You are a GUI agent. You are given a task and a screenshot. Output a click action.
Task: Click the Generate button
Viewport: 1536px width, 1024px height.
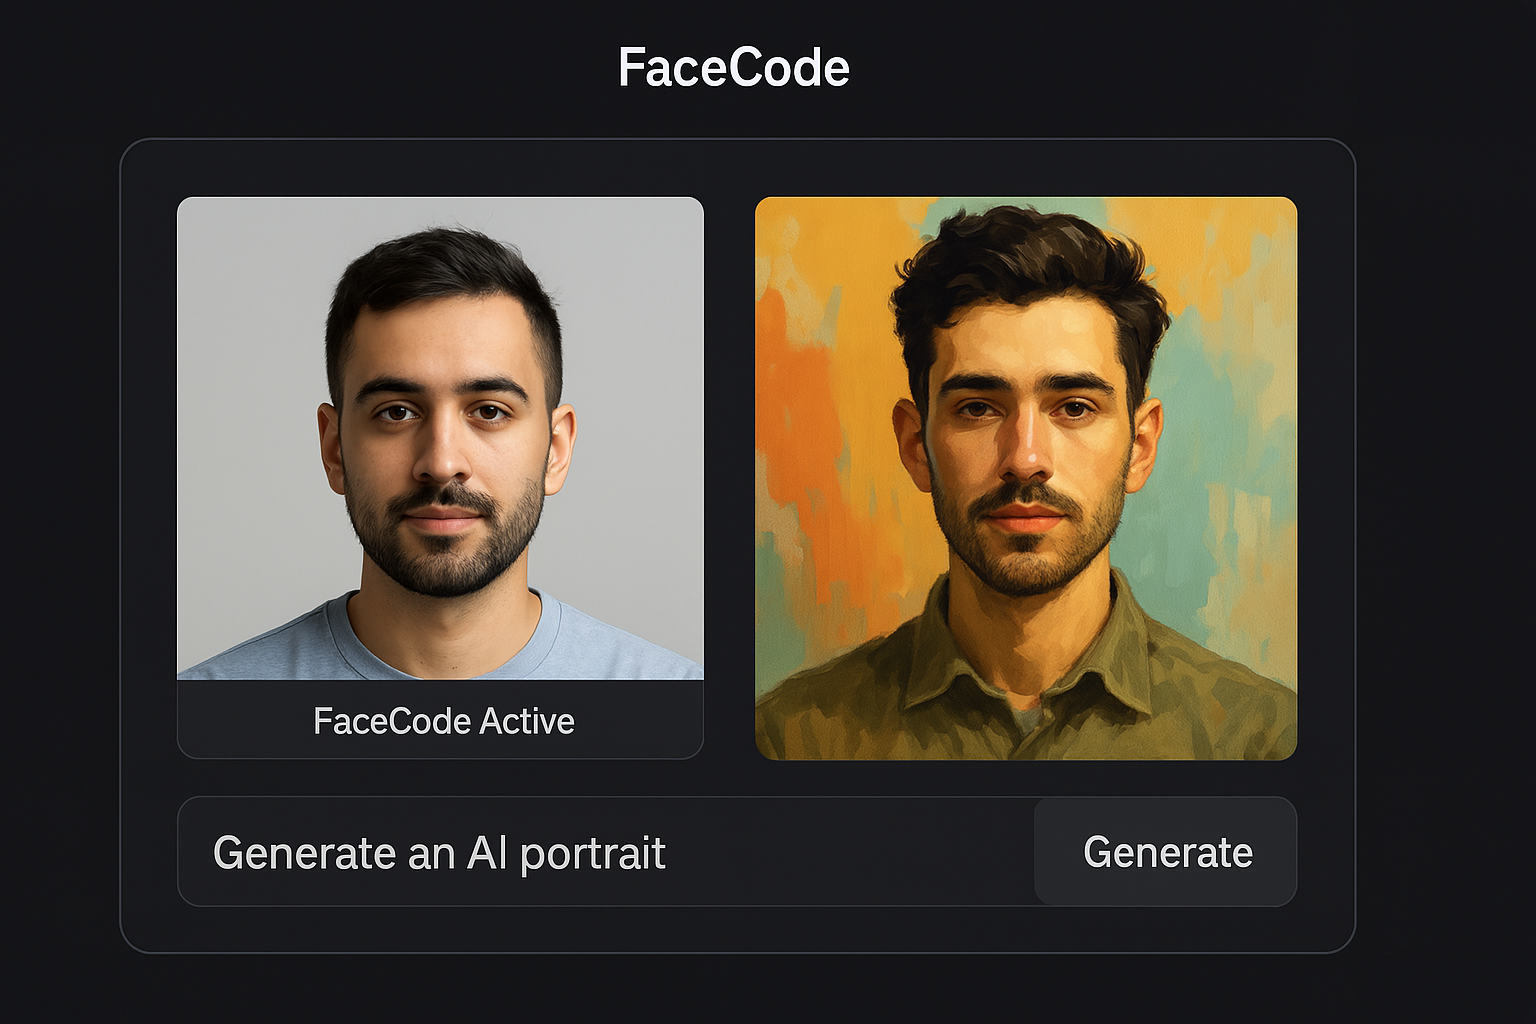click(1166, 852)
